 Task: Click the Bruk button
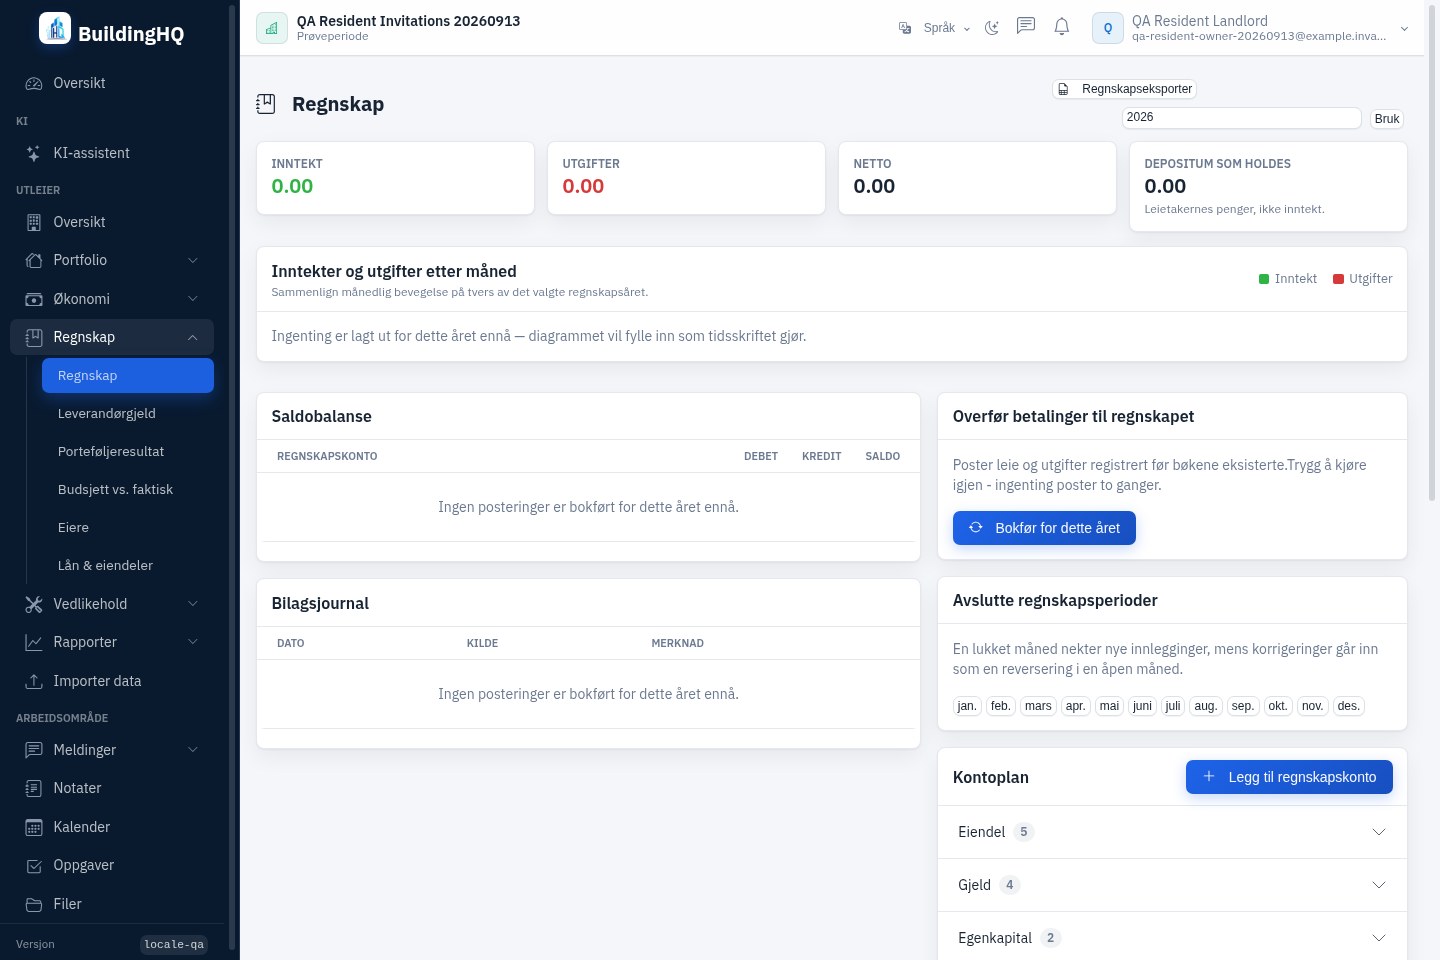(x=1387, y=119)
